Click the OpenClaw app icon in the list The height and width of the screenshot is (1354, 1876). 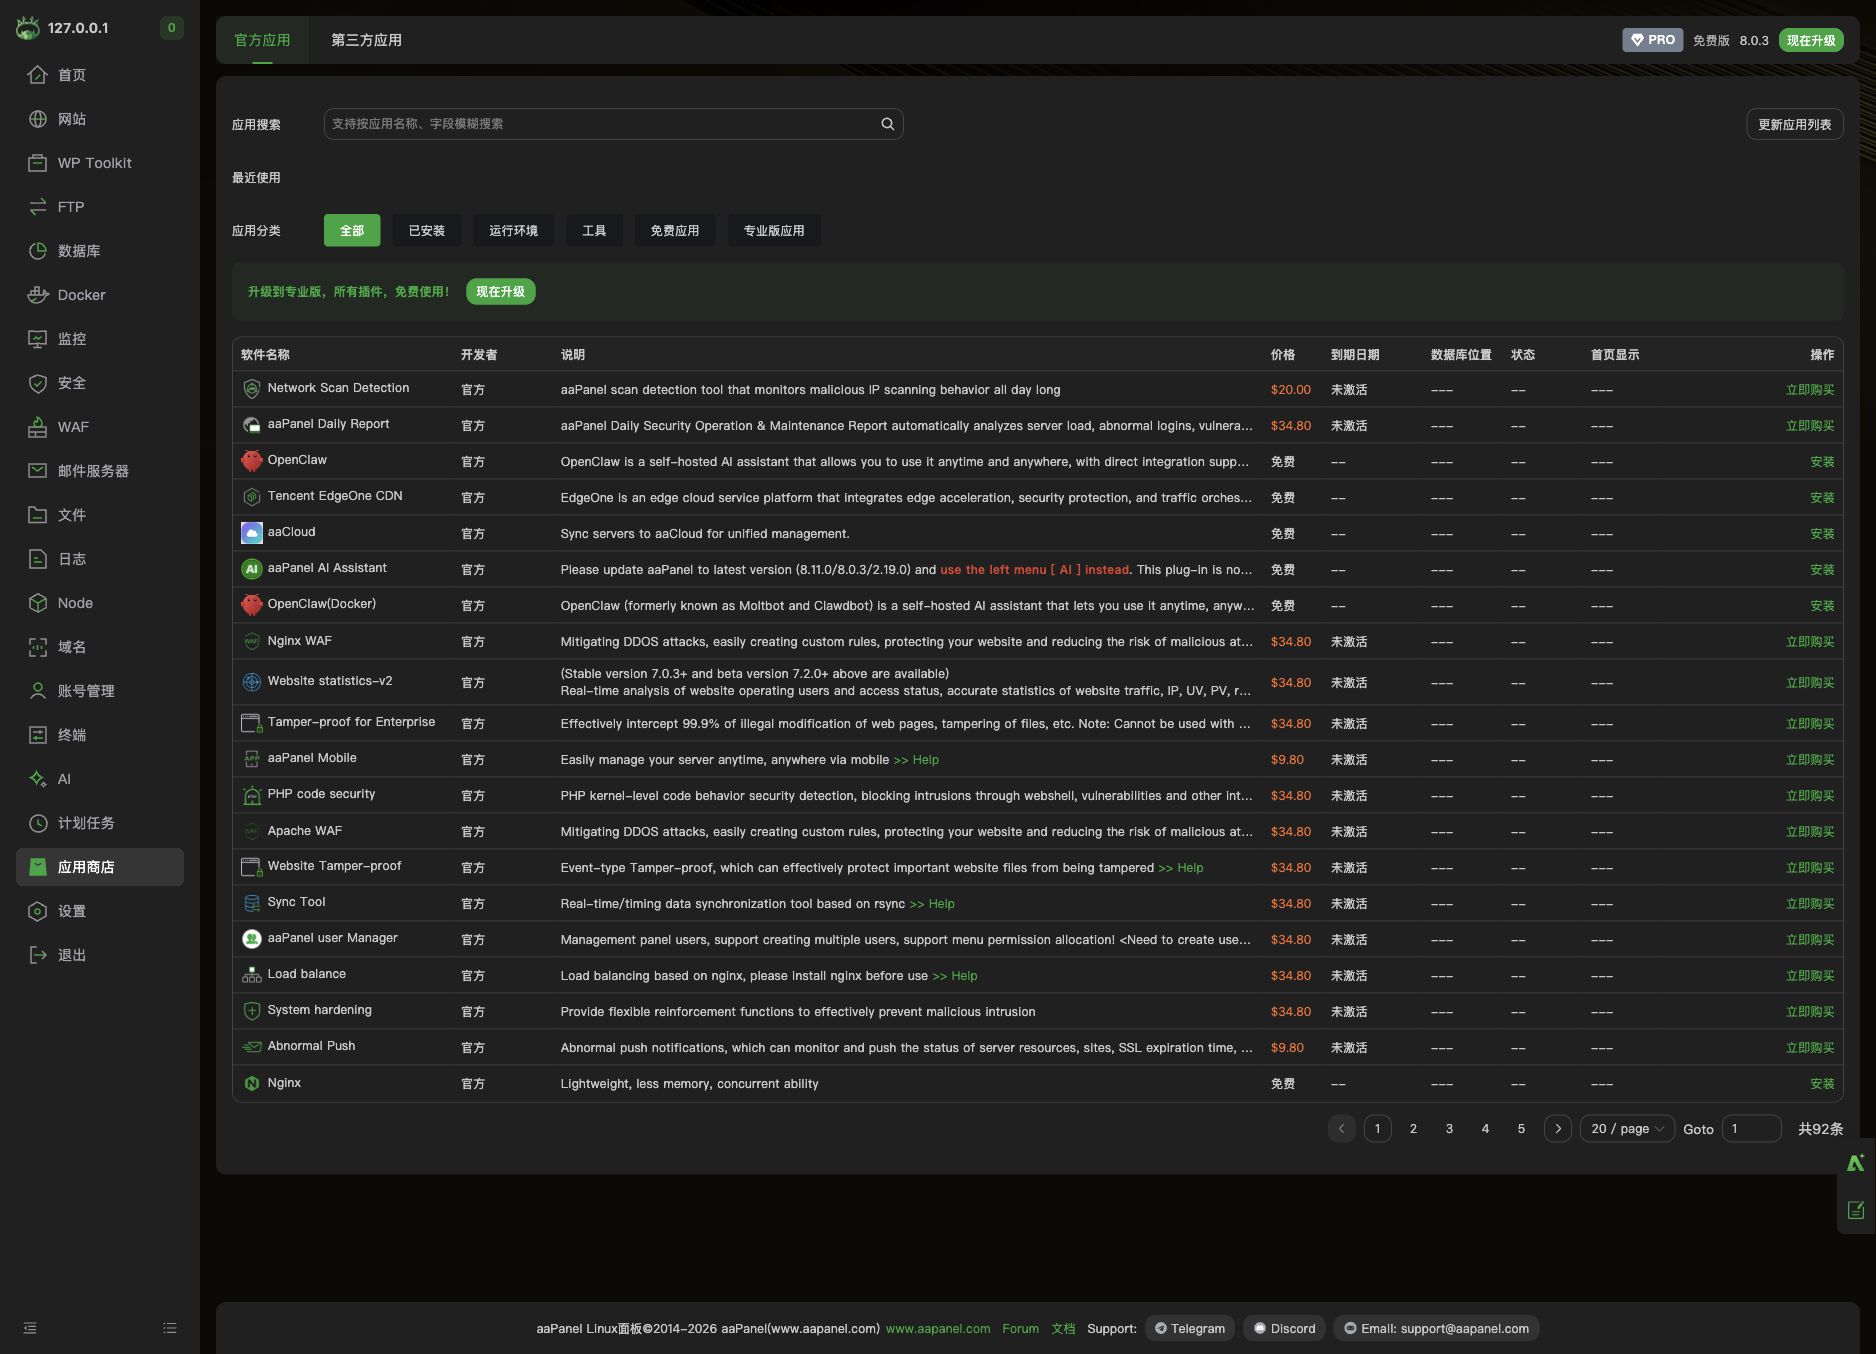click(252, 461)
